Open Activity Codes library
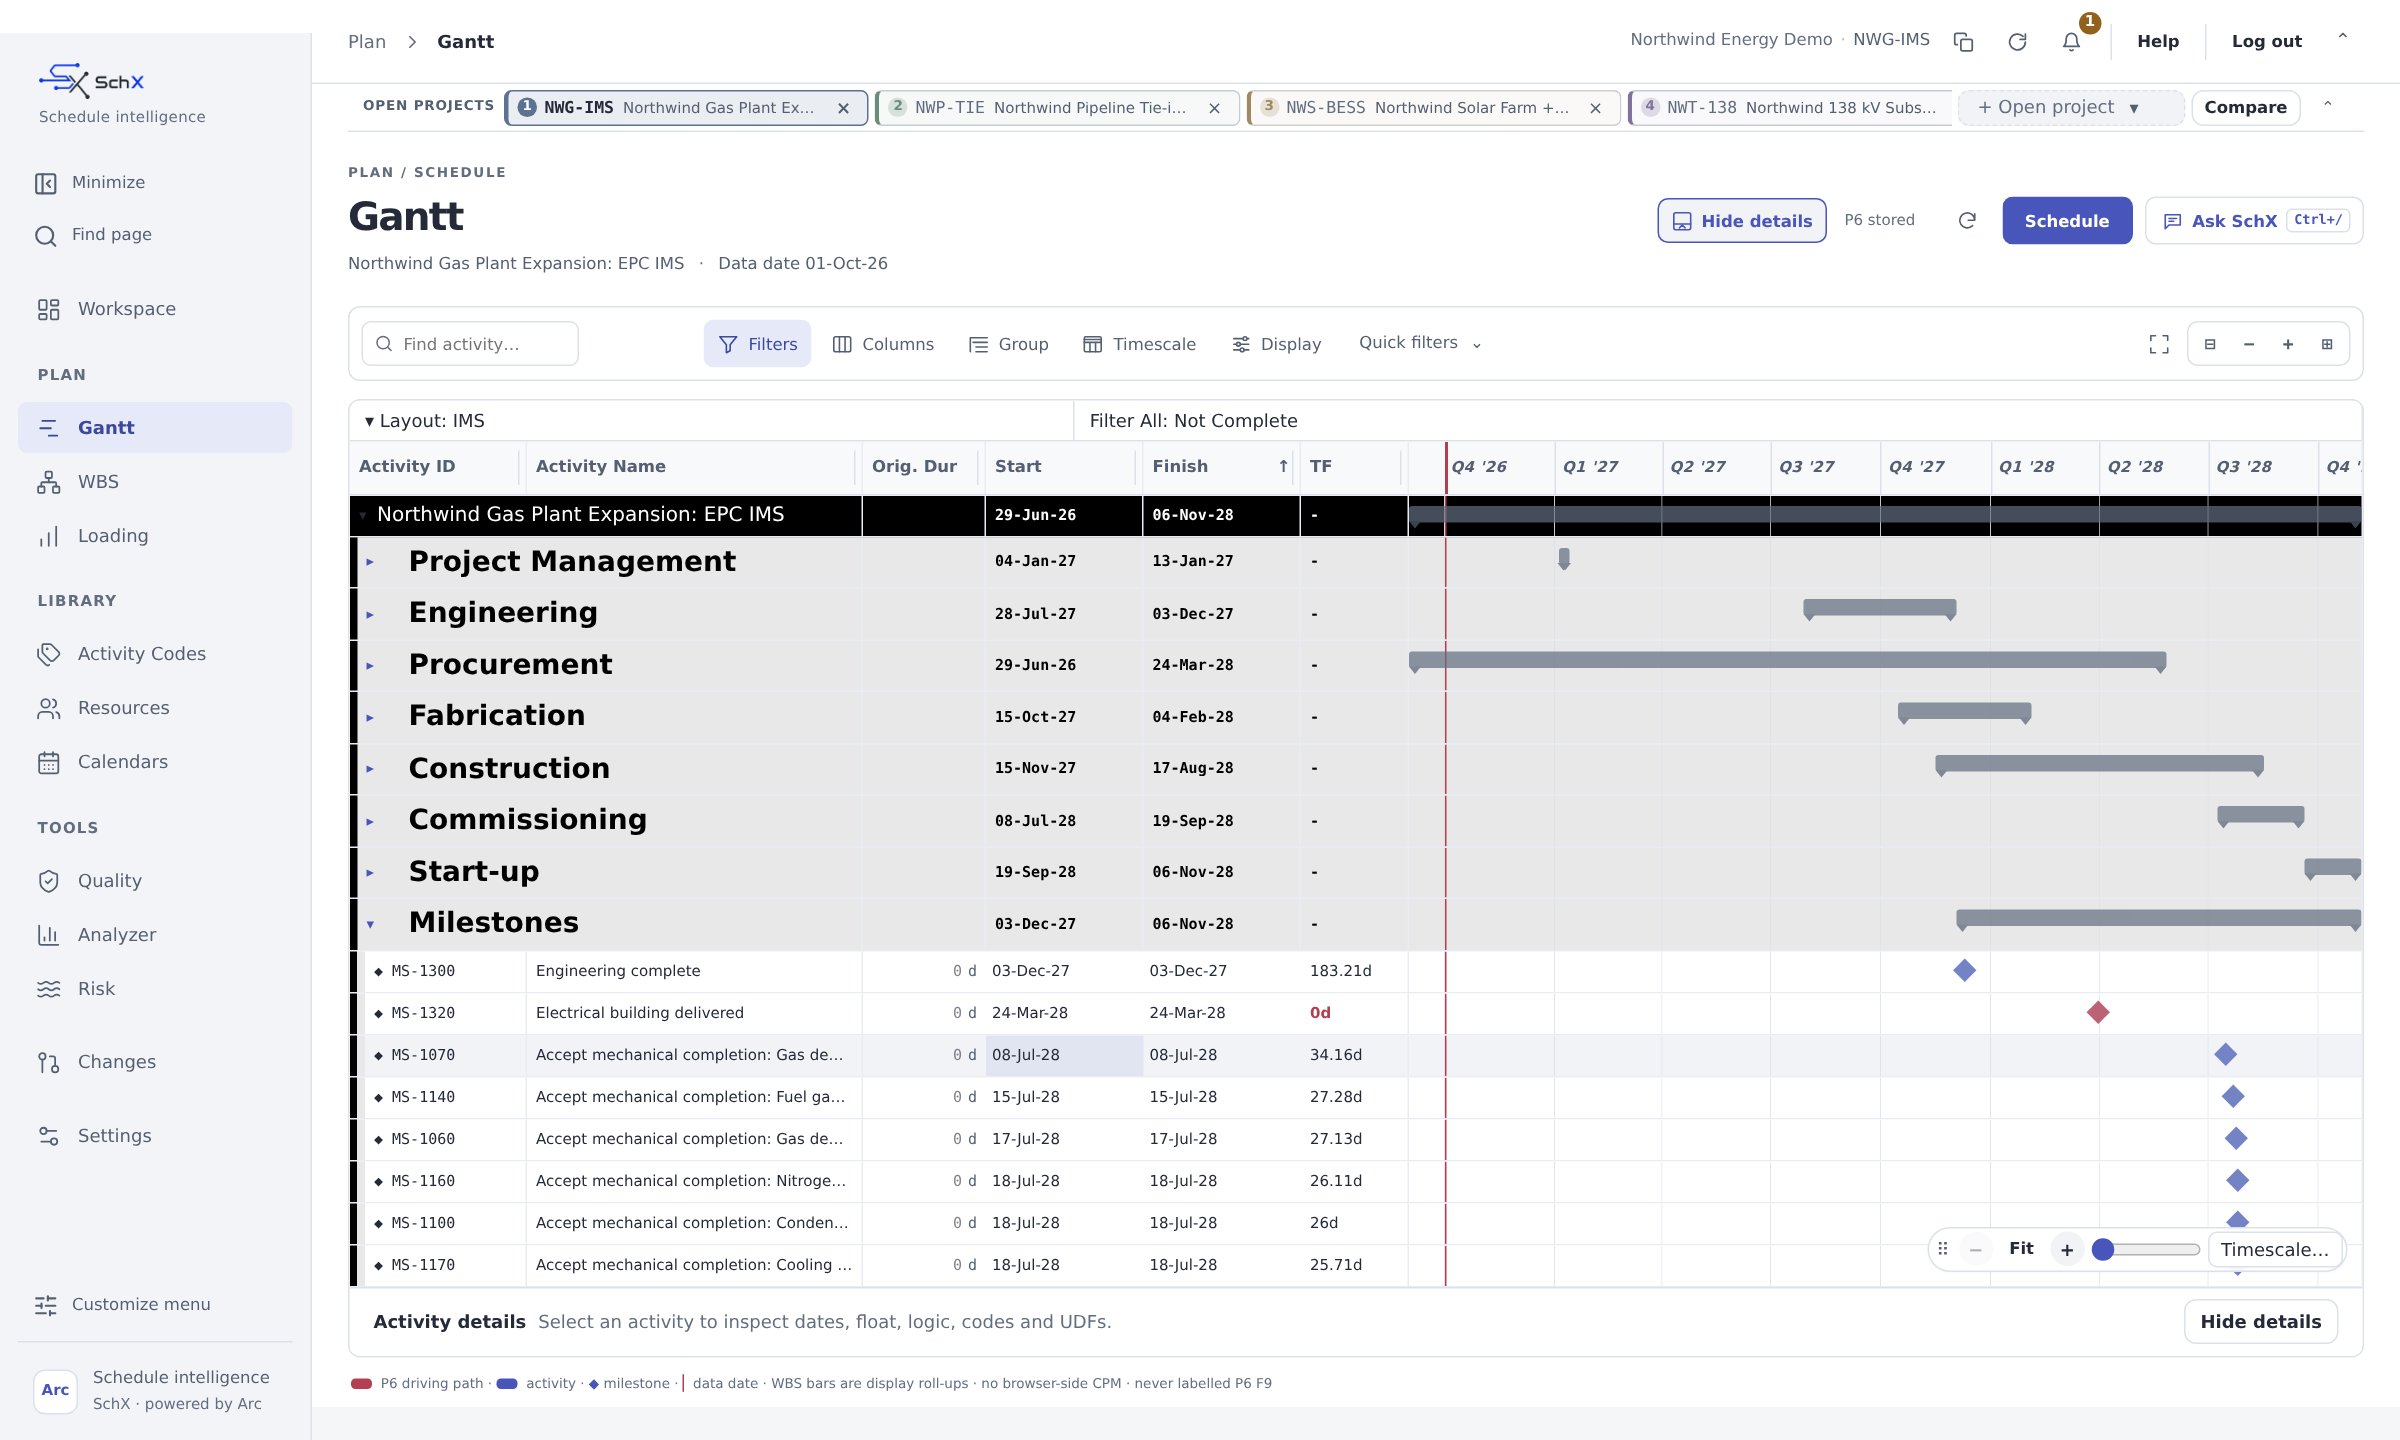 (x=155, y=654)
